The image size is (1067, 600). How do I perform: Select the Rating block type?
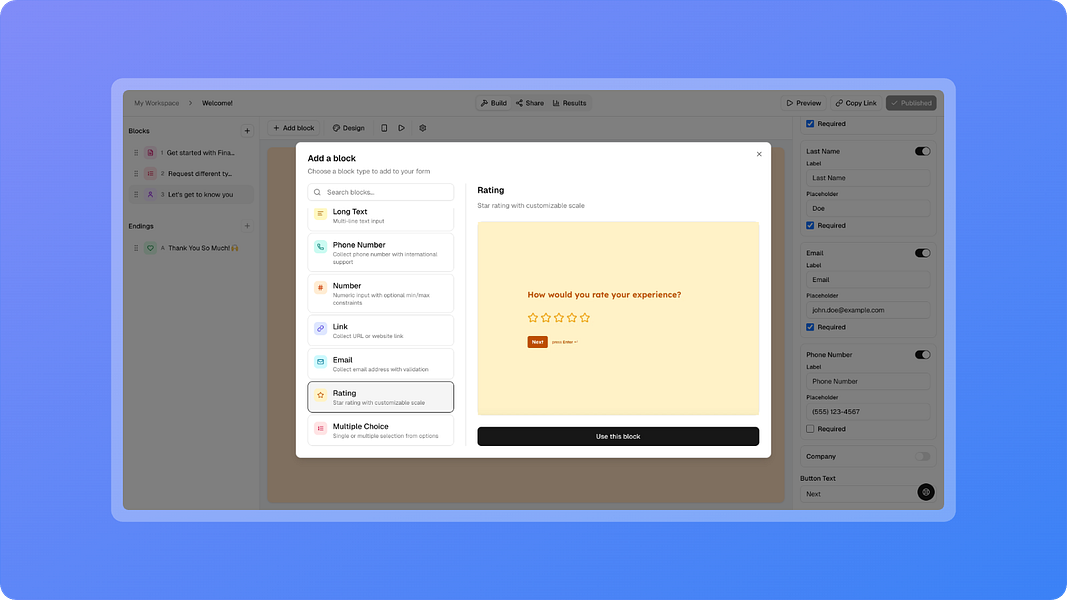(380, 397)
